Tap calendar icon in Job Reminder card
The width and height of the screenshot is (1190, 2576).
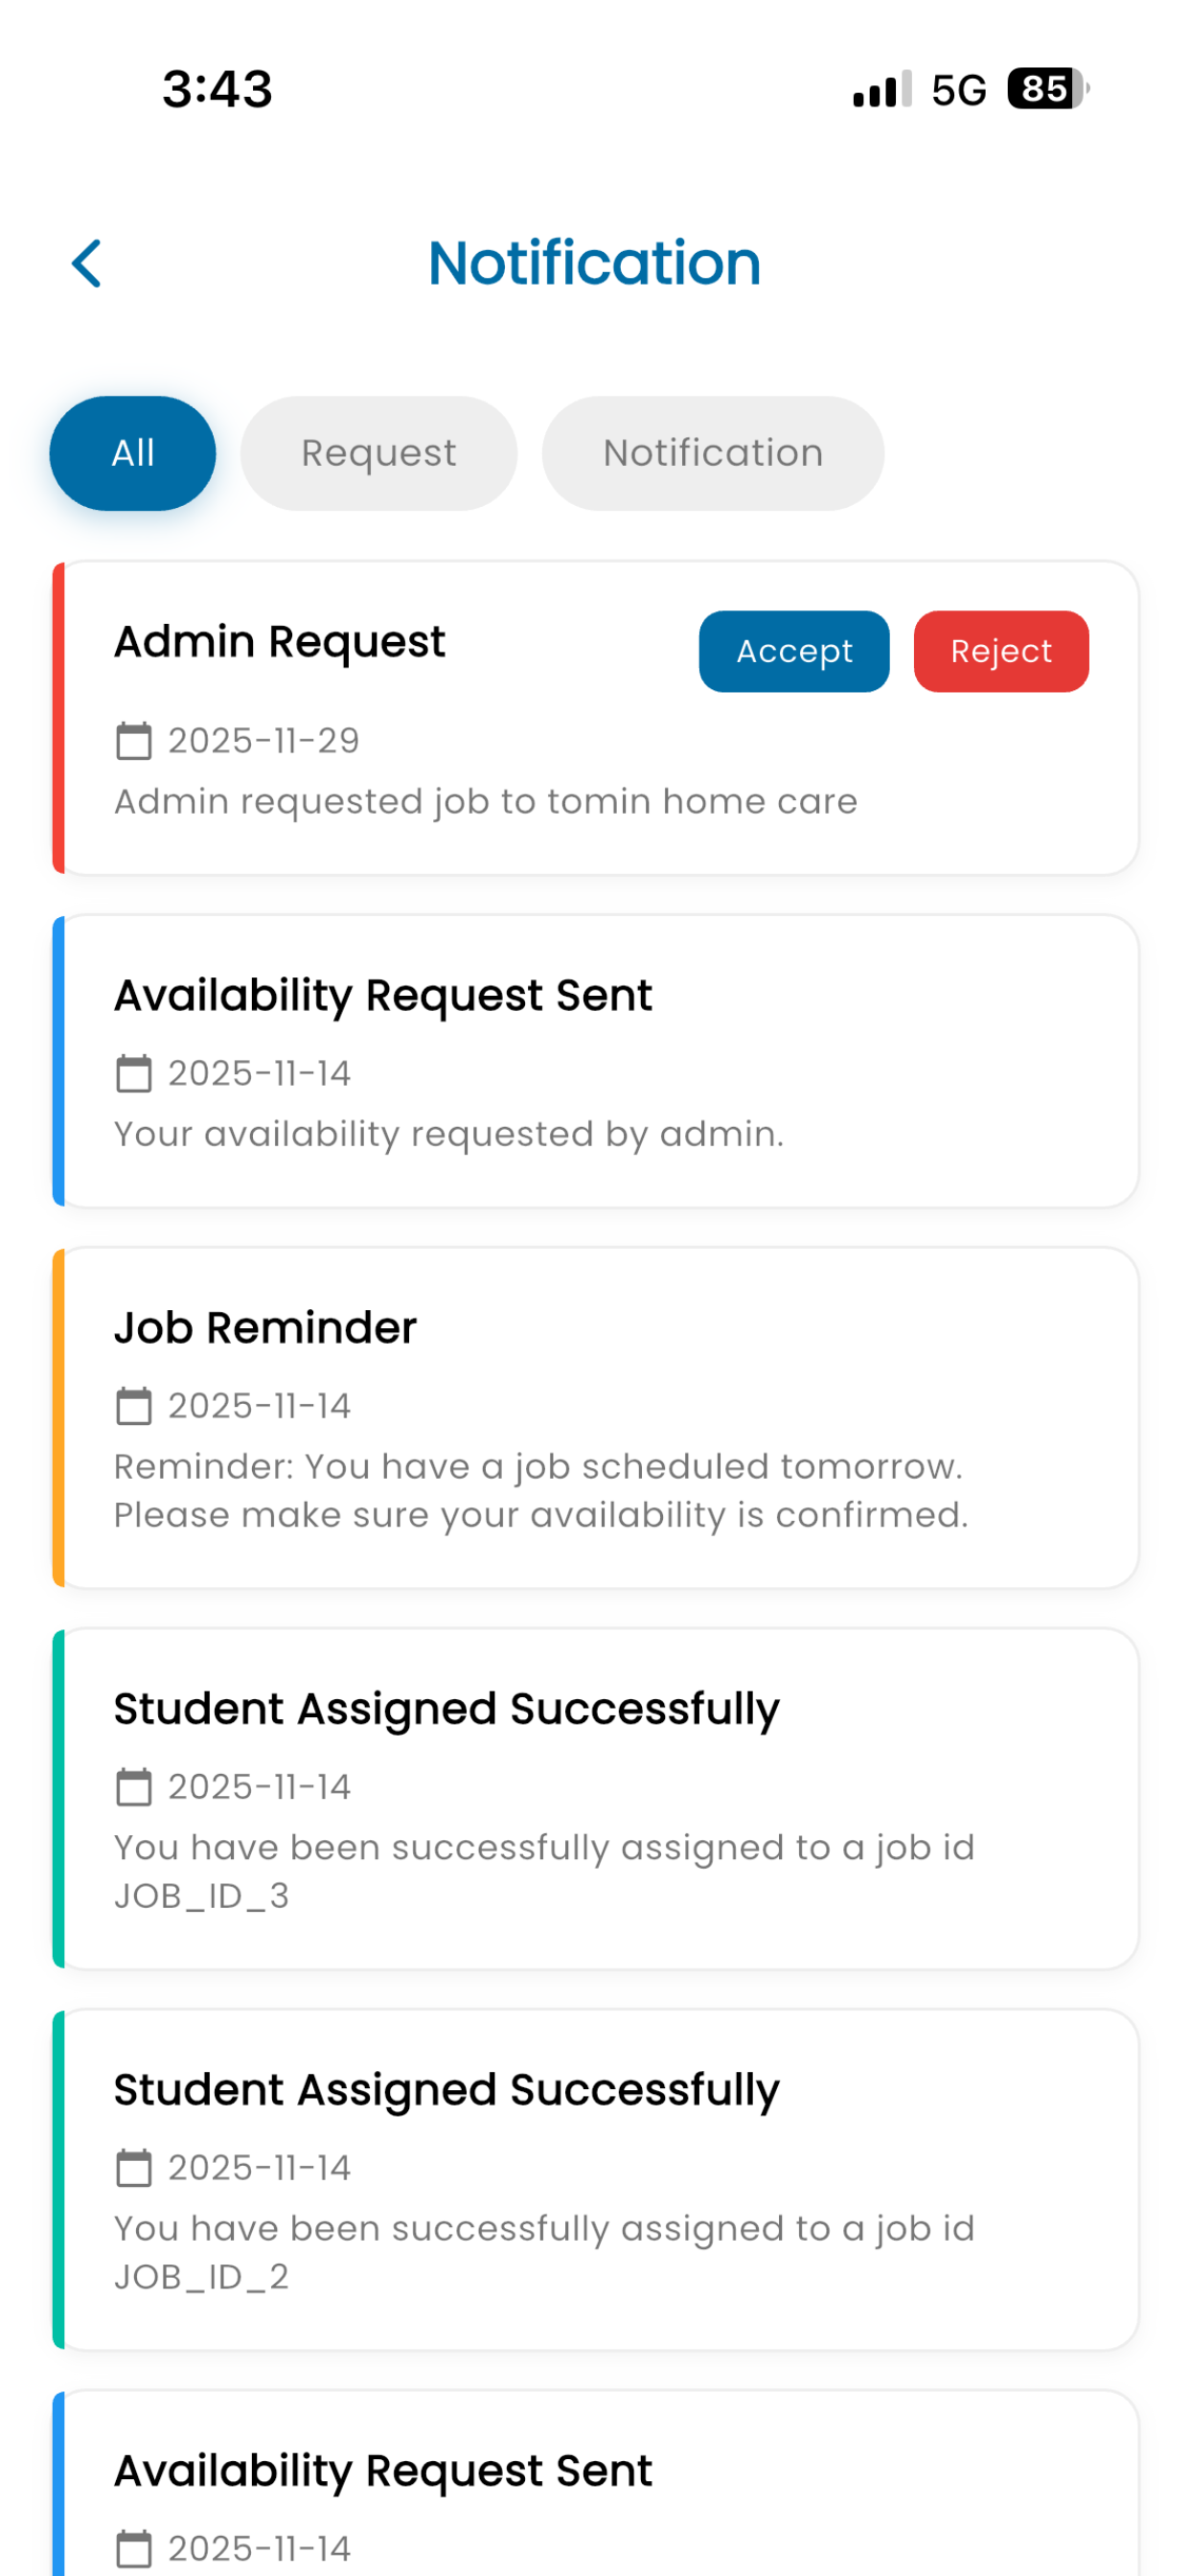(134, 1406)
